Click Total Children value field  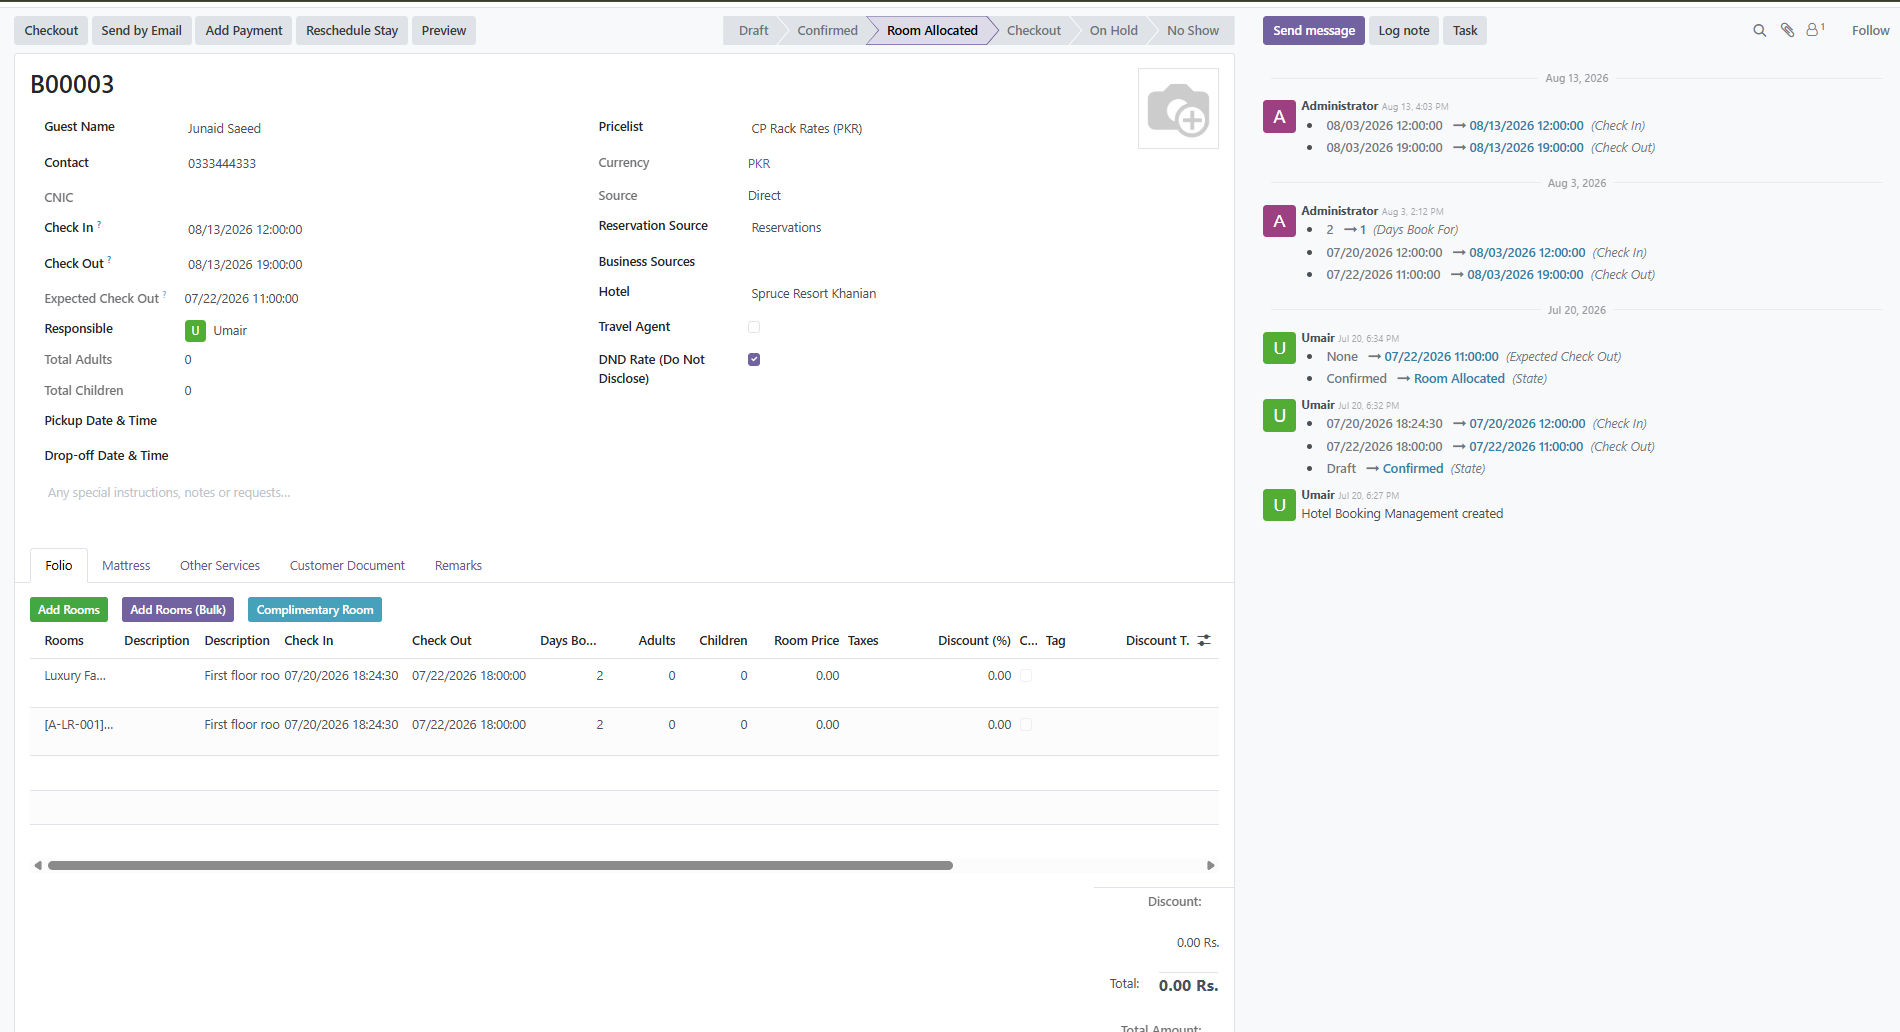(188, 391)
